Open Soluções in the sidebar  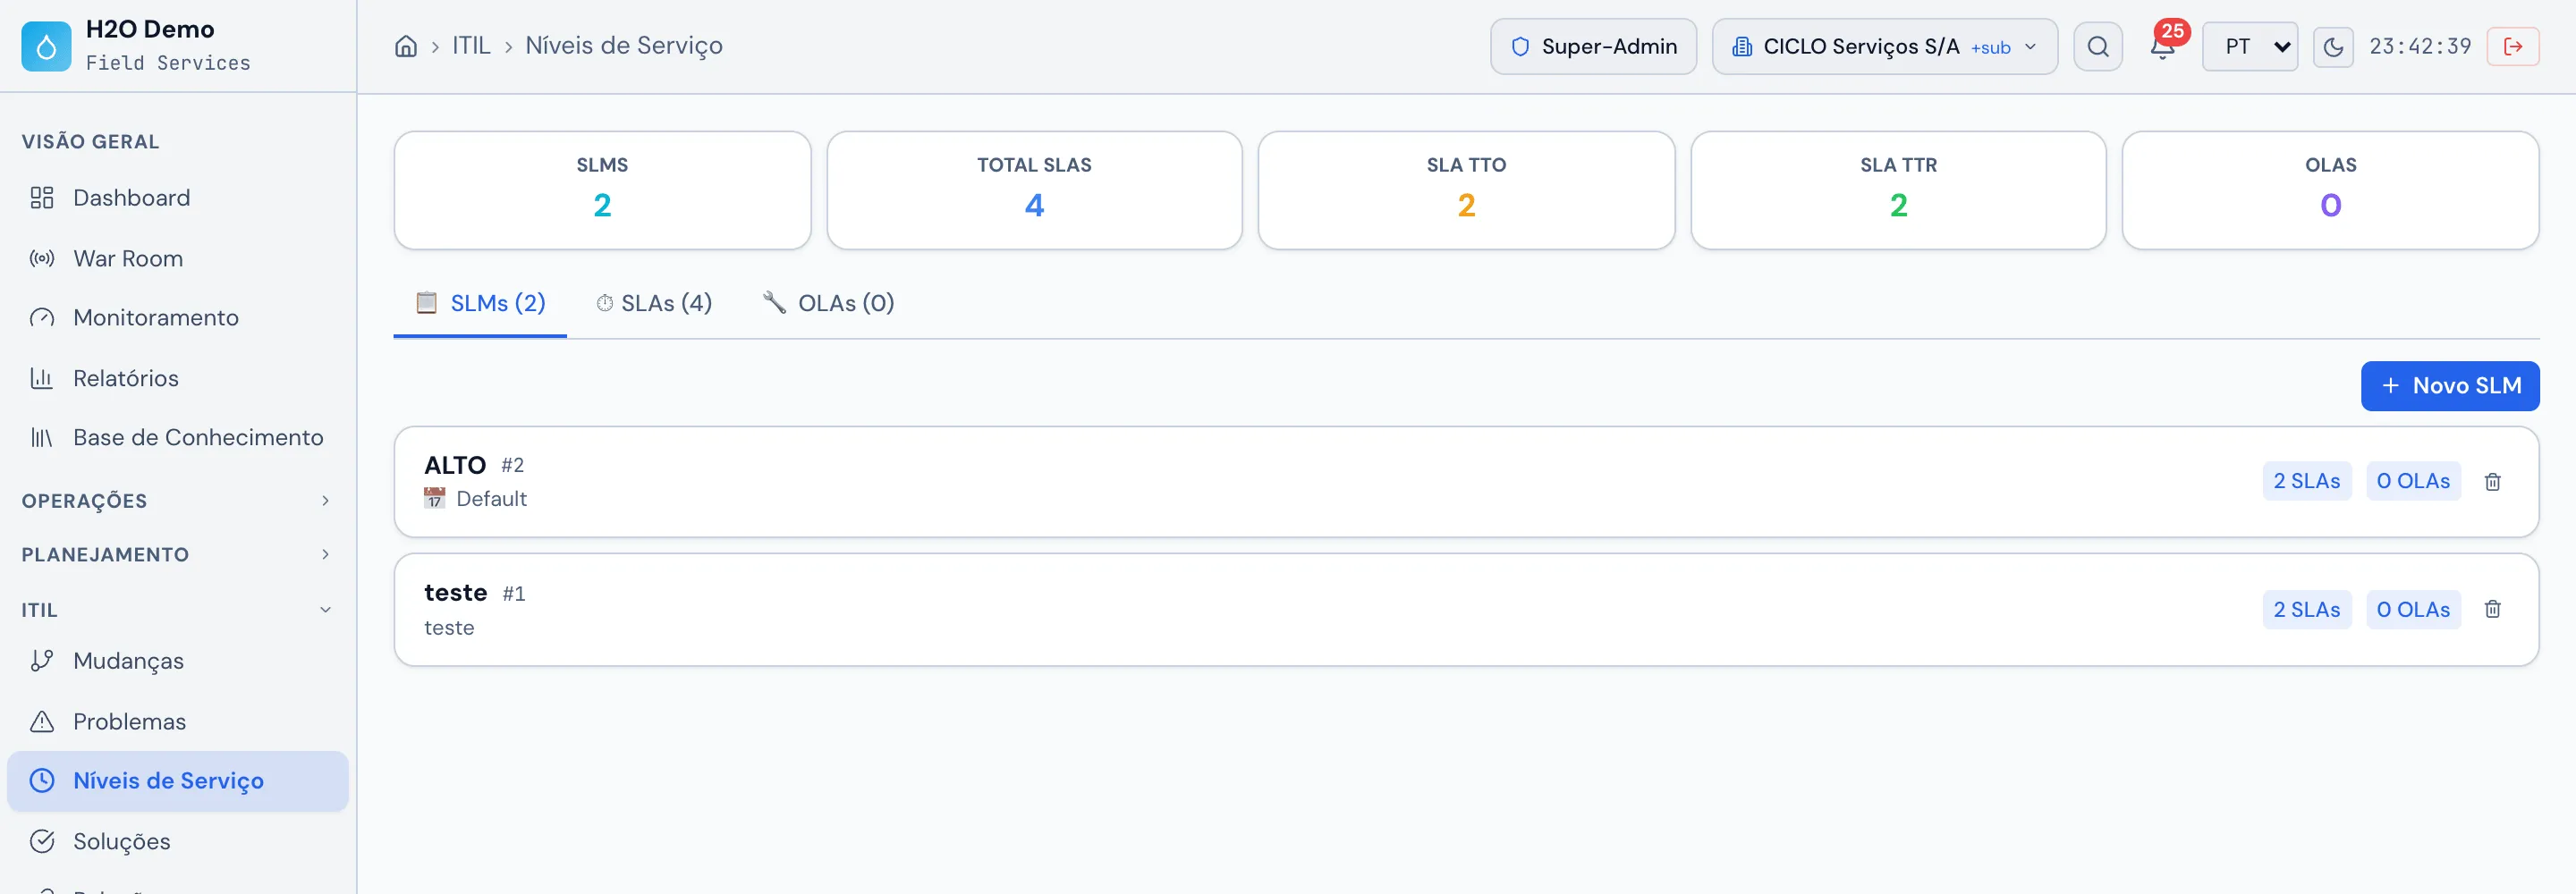178,841
